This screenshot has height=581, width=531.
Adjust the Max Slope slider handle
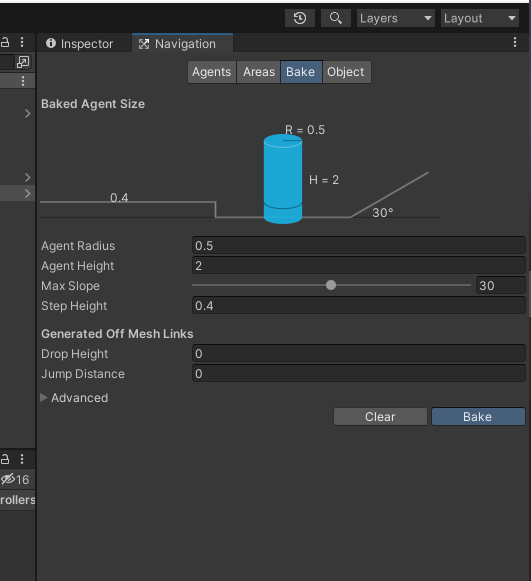pos(331,285)
